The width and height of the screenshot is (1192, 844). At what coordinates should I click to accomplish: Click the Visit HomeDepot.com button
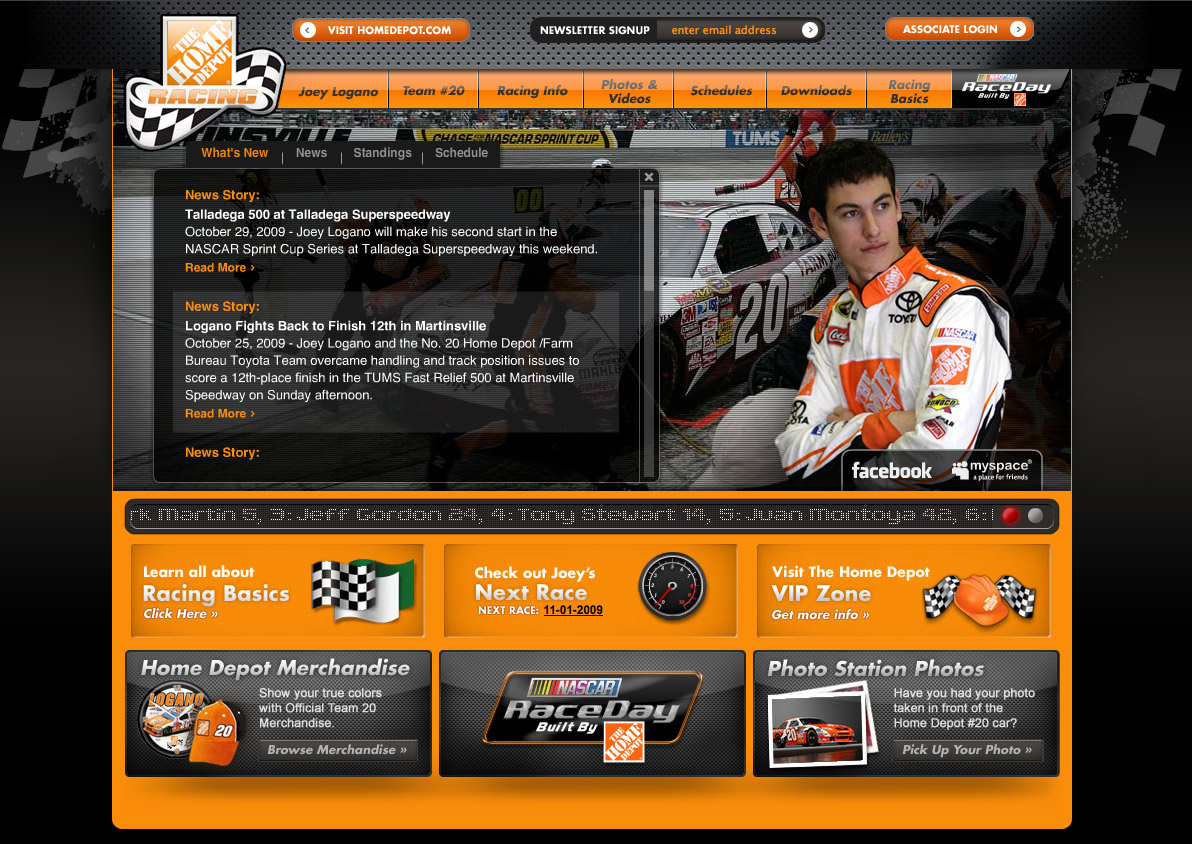[x=380, y=30]
